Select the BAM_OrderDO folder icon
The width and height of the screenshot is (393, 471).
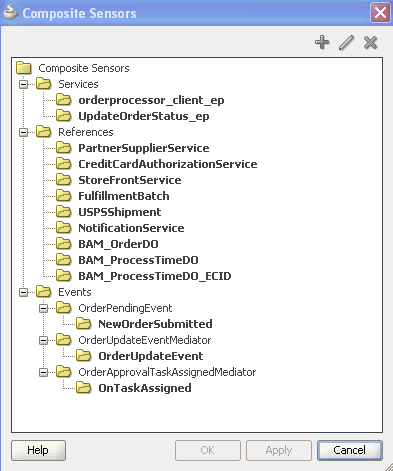(x=63, y=244)
